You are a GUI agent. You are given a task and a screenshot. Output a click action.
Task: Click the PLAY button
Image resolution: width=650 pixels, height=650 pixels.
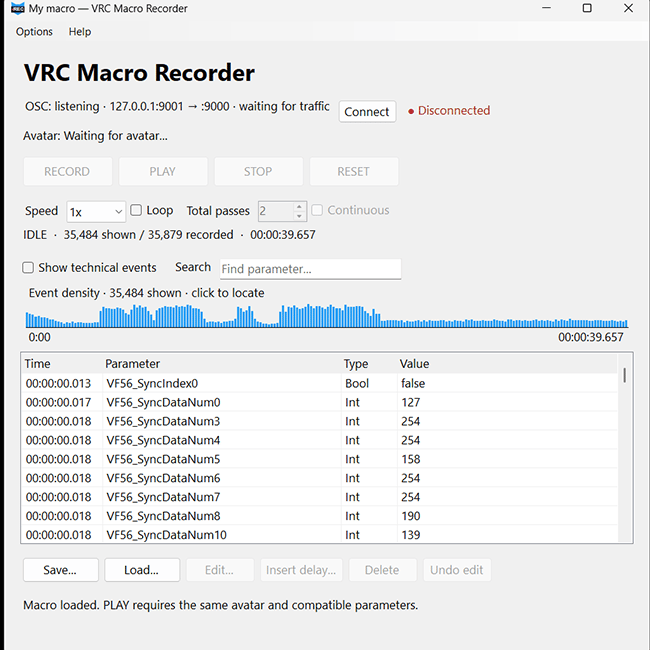pos(163,171)
